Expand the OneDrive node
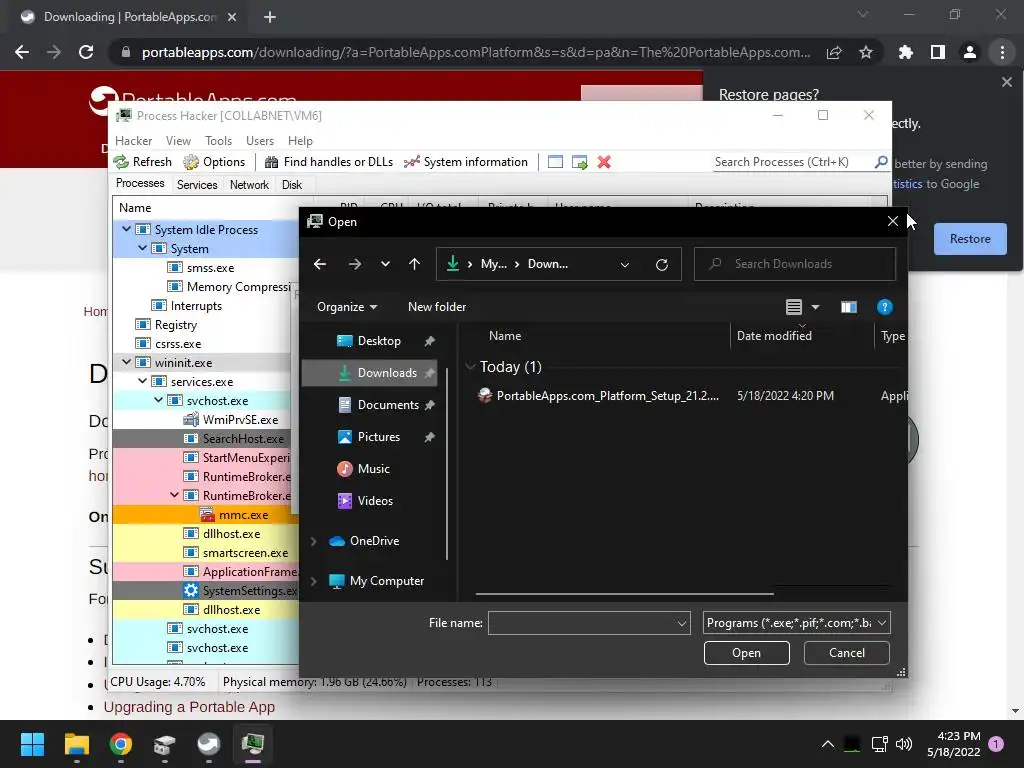 tap(313, 541)
